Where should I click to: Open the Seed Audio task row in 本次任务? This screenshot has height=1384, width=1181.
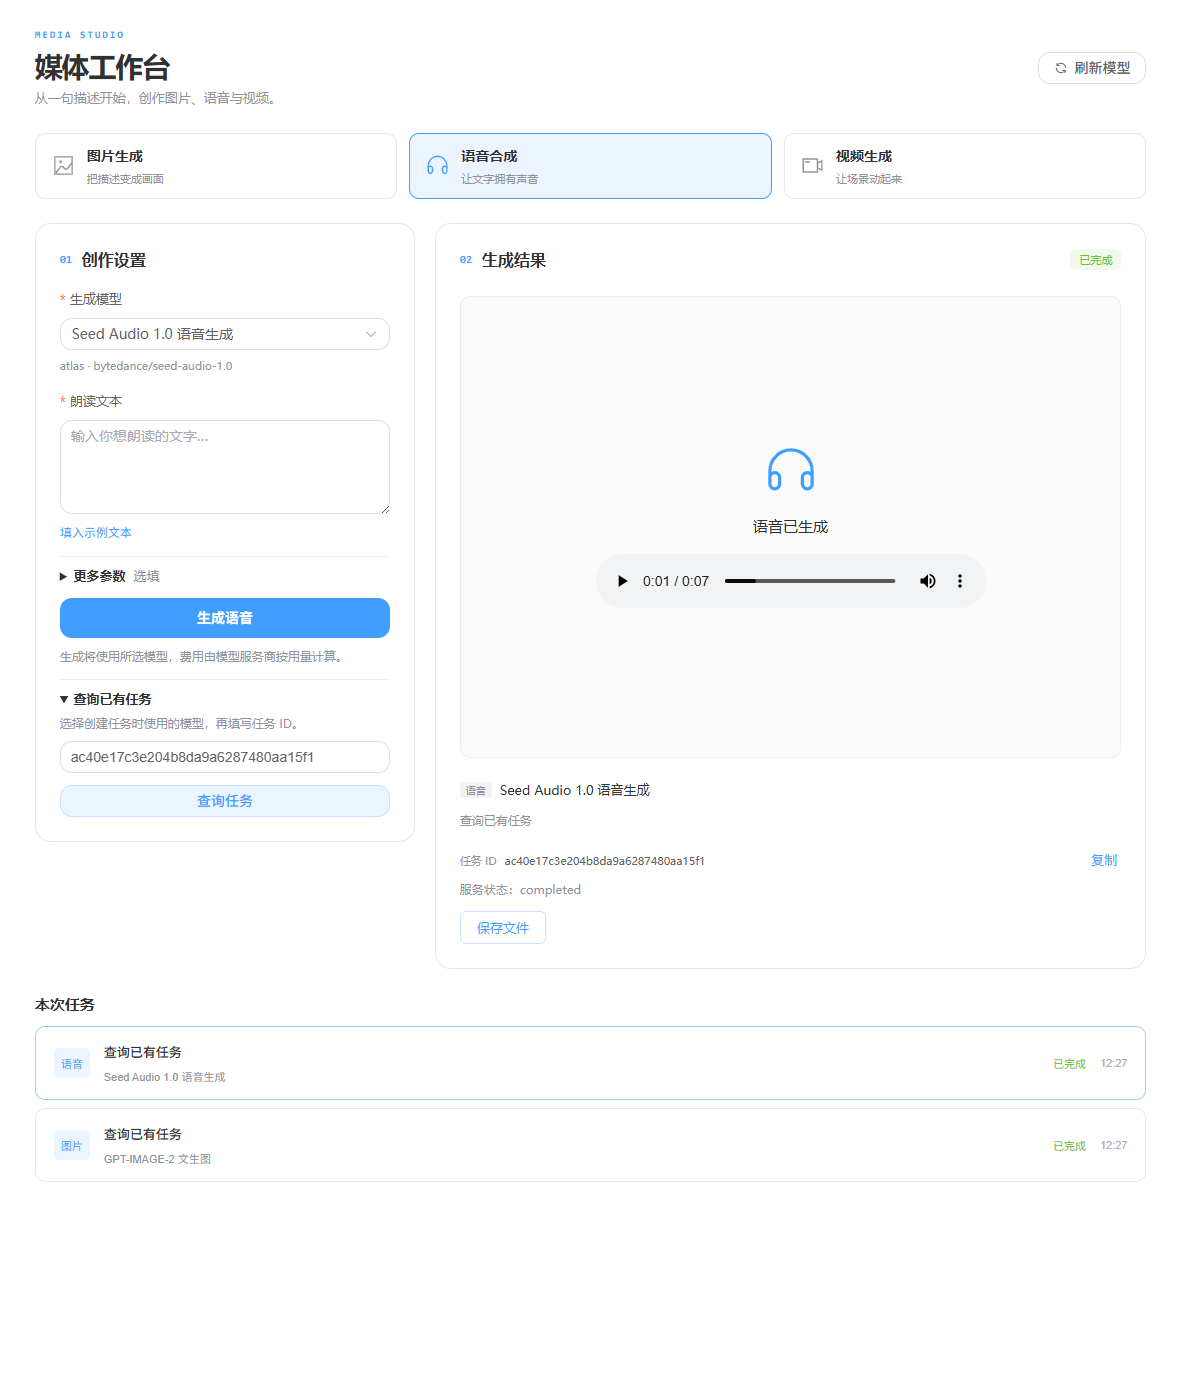pyautogui.click(x=590, y=1063)
